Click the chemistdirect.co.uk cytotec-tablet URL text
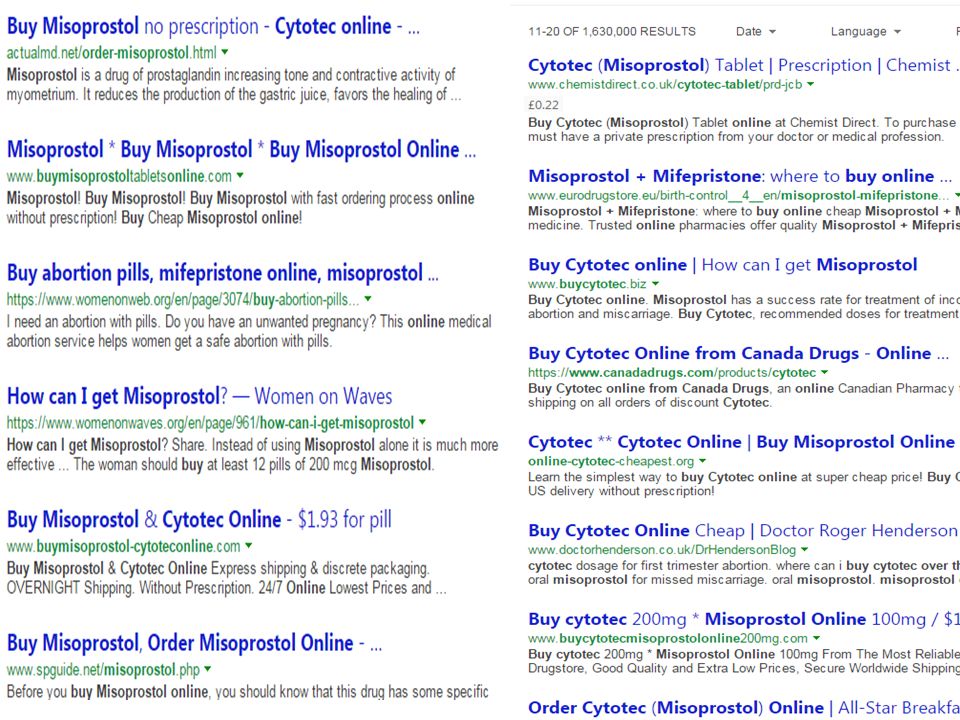The image size is (960, 720). coord(665,84)
